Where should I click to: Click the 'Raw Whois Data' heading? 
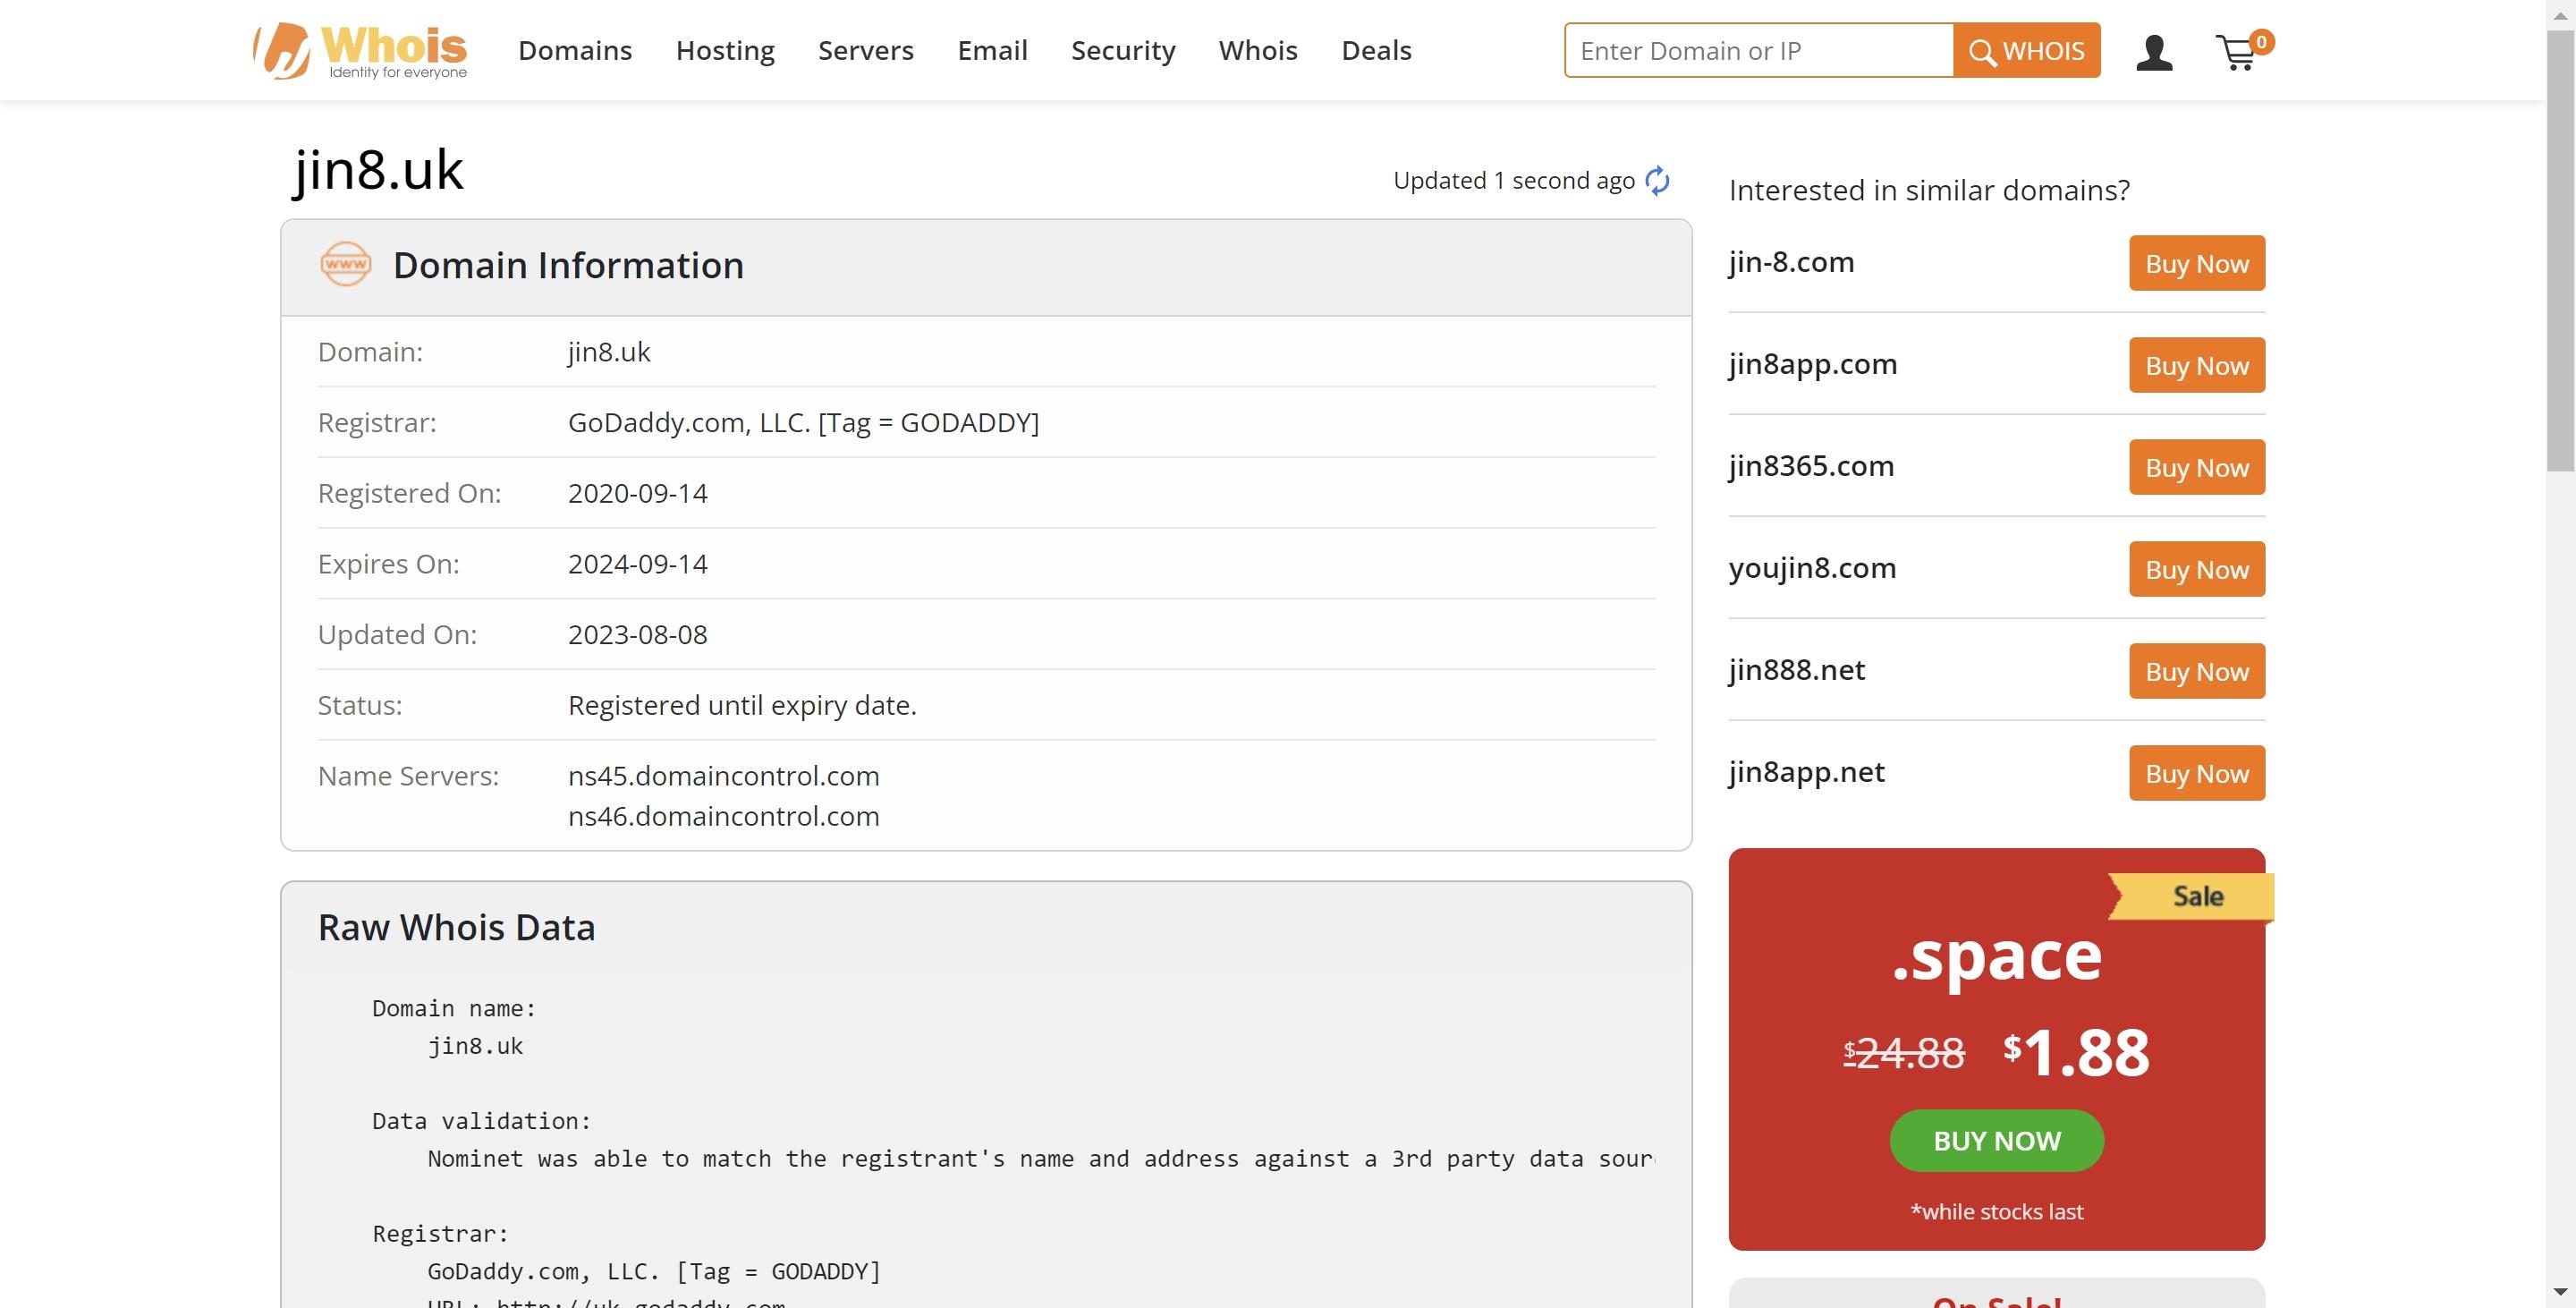pos(456,928)
